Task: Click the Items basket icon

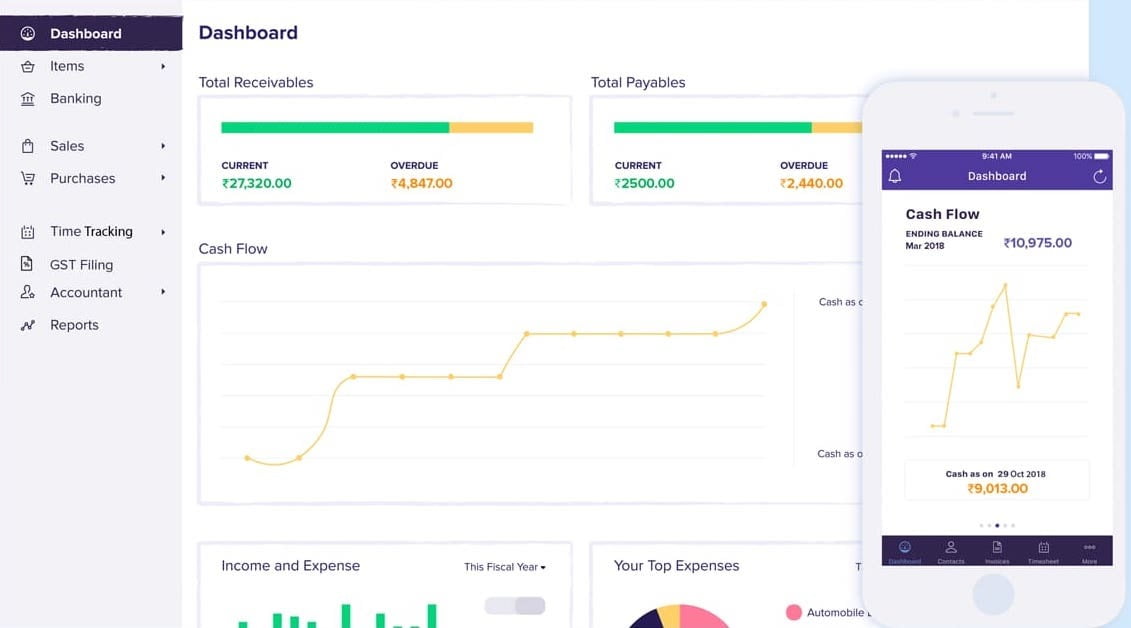Action: point(27,66)
